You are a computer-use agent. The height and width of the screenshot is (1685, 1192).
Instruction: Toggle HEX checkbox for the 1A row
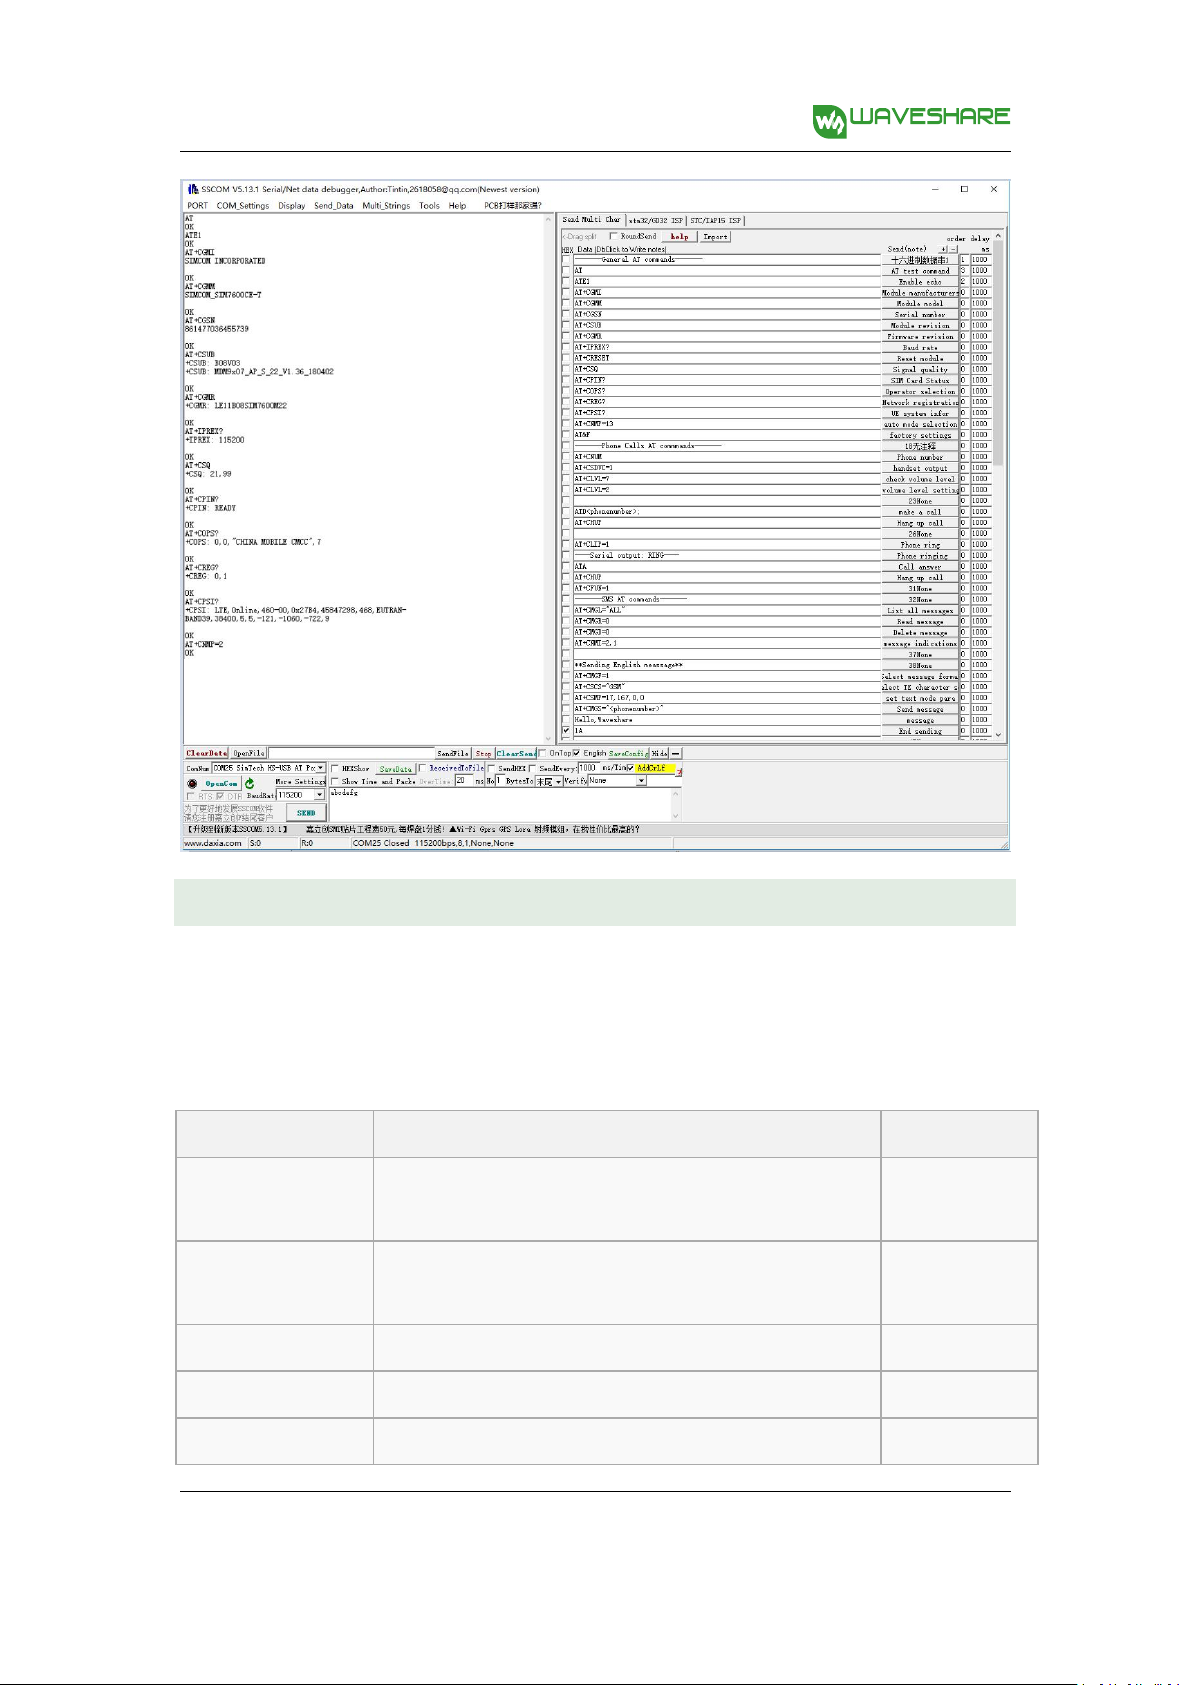pyautogui.click(x=566, y=731)
